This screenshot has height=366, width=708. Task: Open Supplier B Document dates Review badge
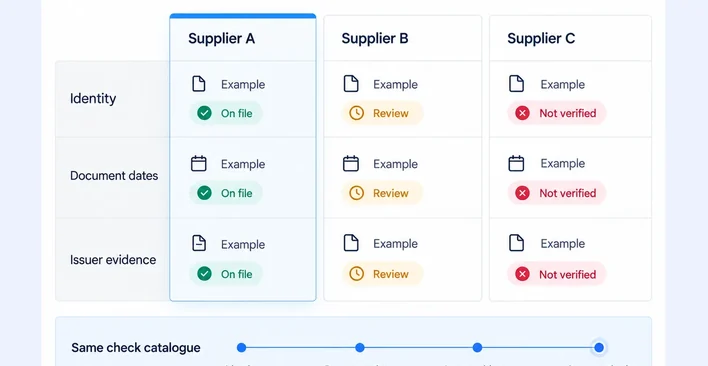[382, 193]
